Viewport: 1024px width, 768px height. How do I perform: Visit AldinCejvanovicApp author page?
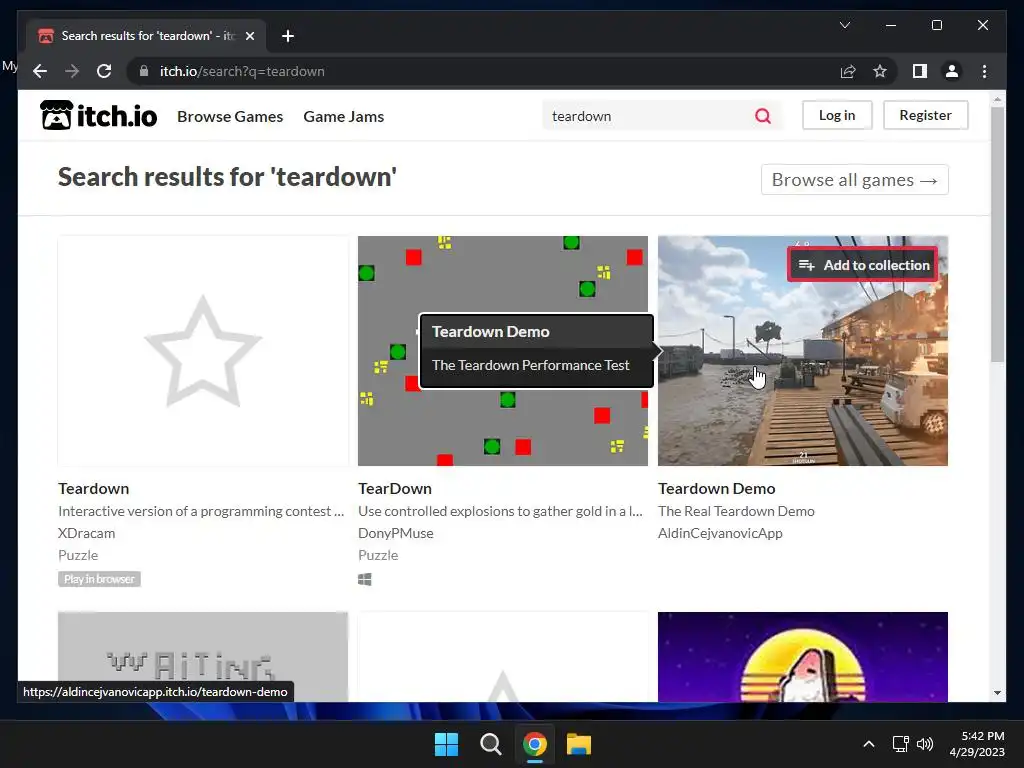720,533
